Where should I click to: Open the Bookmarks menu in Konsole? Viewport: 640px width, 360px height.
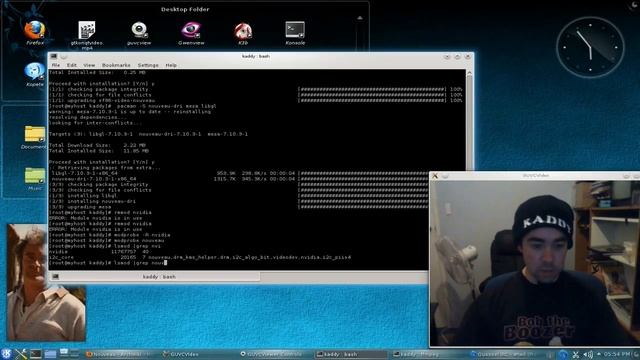click(116, 65)
